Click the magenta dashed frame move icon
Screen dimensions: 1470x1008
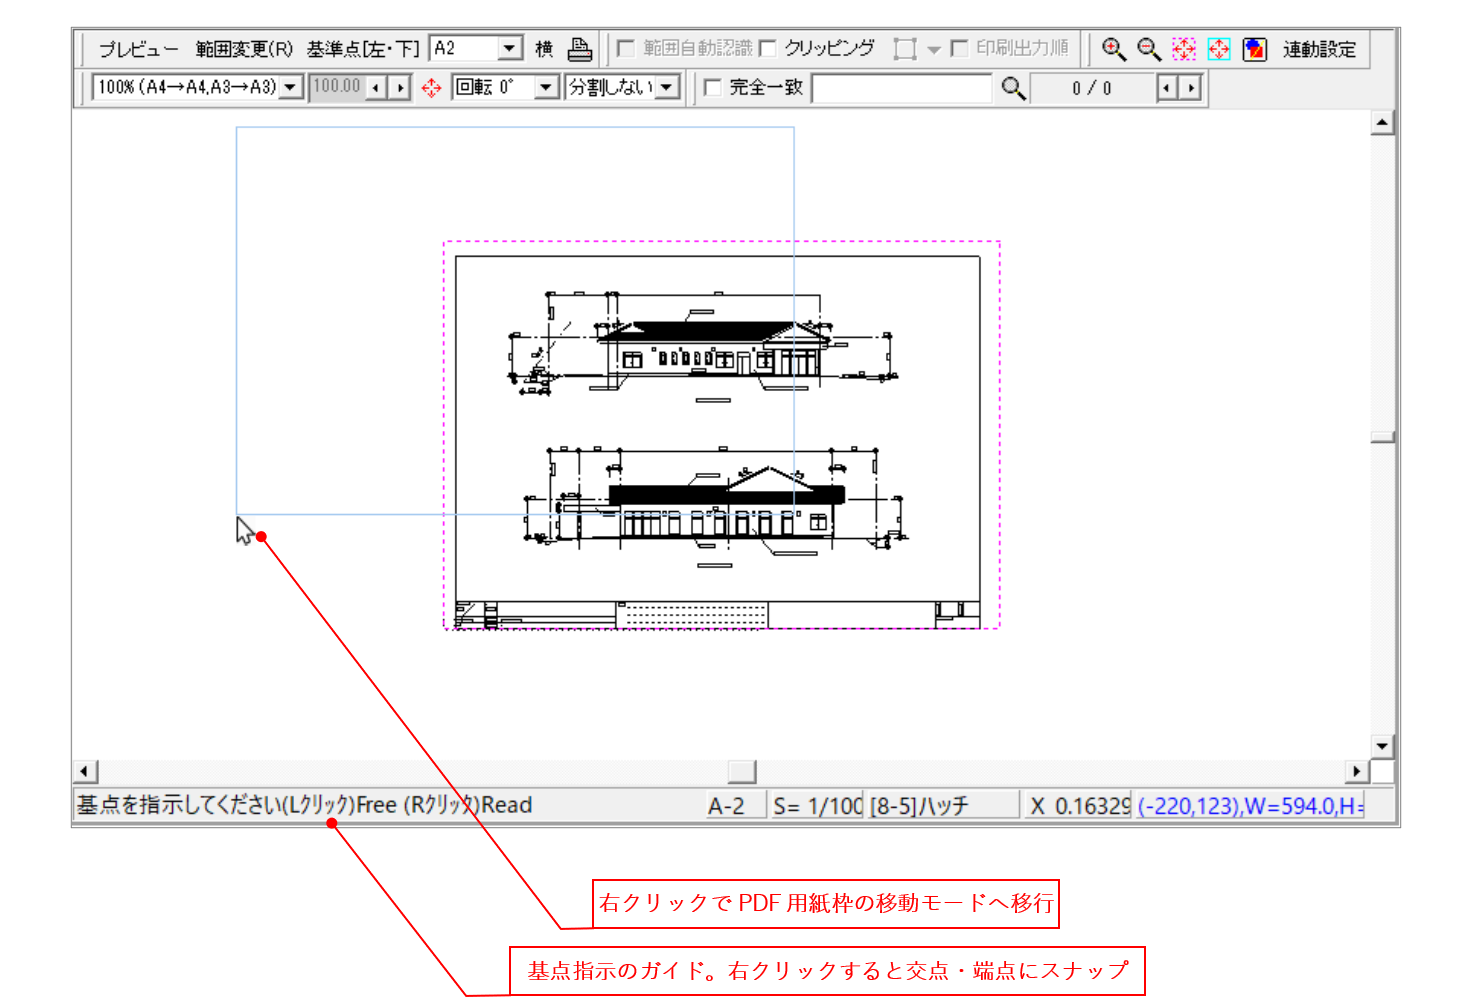pyautogui.click(x=1184, y=49)
